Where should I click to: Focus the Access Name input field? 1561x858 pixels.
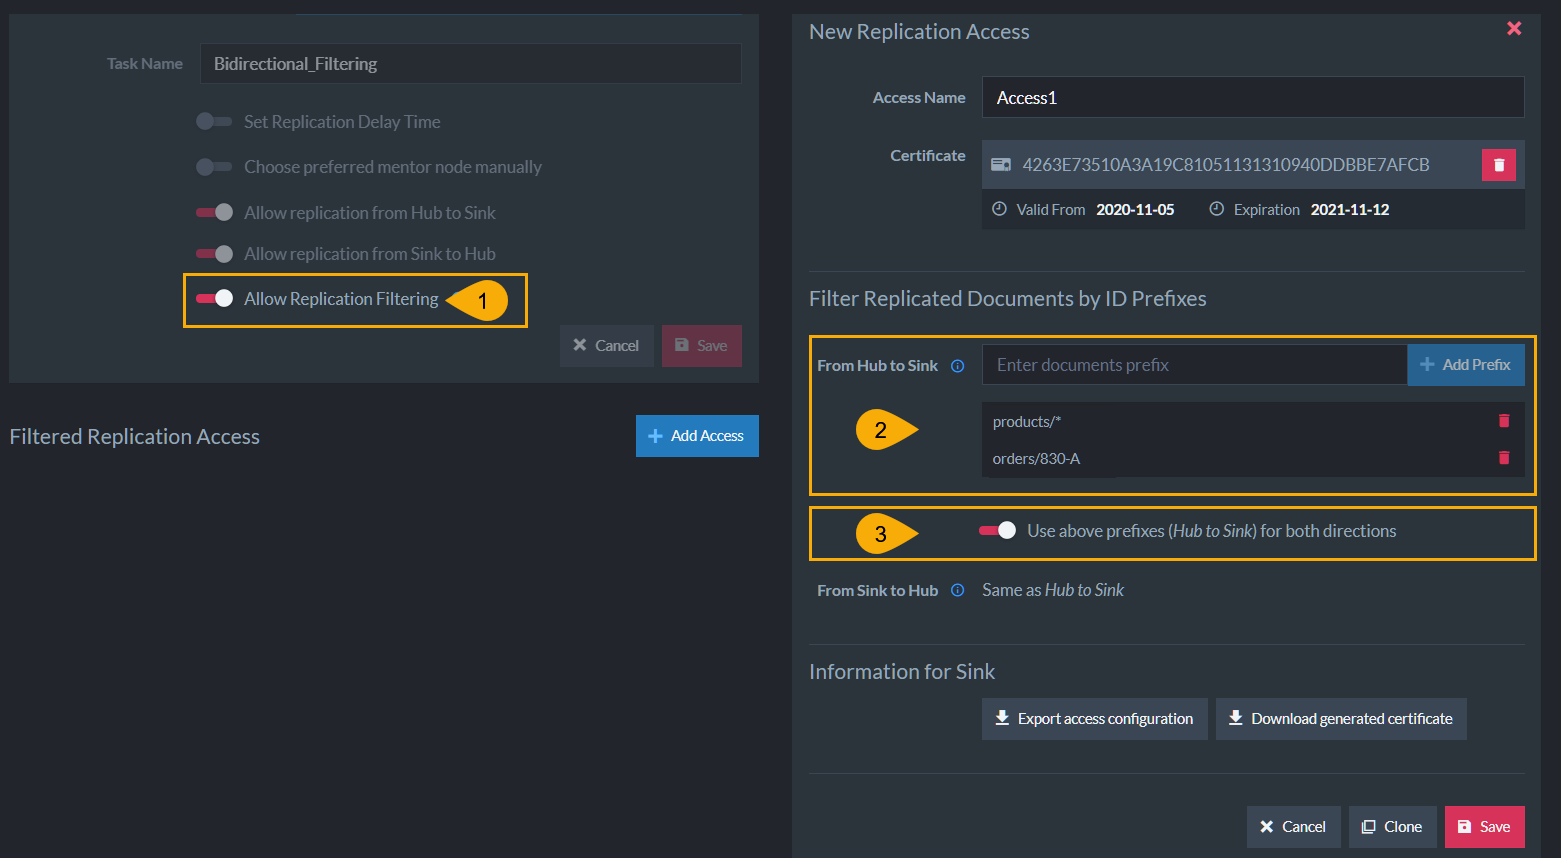click(1253, 98)
